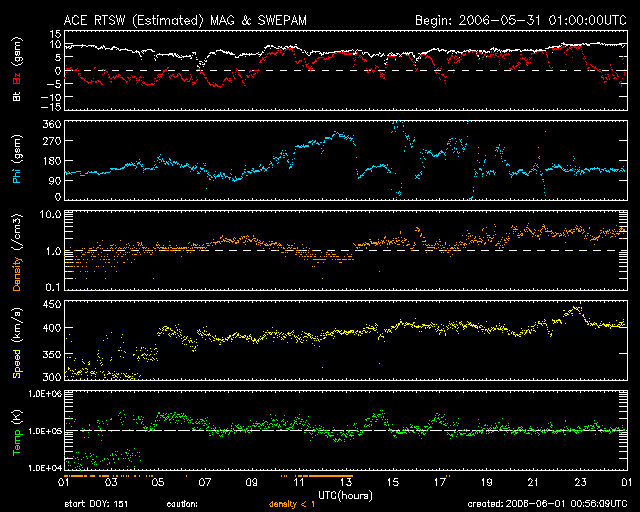Click the '350' tick label on Speed axis
This screenshot has width=640, height=512.
pos(52,354)
